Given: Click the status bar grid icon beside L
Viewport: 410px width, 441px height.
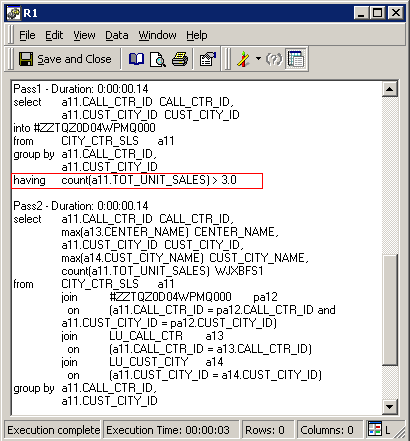Looking at the screenshot, I should coord(375,430).
